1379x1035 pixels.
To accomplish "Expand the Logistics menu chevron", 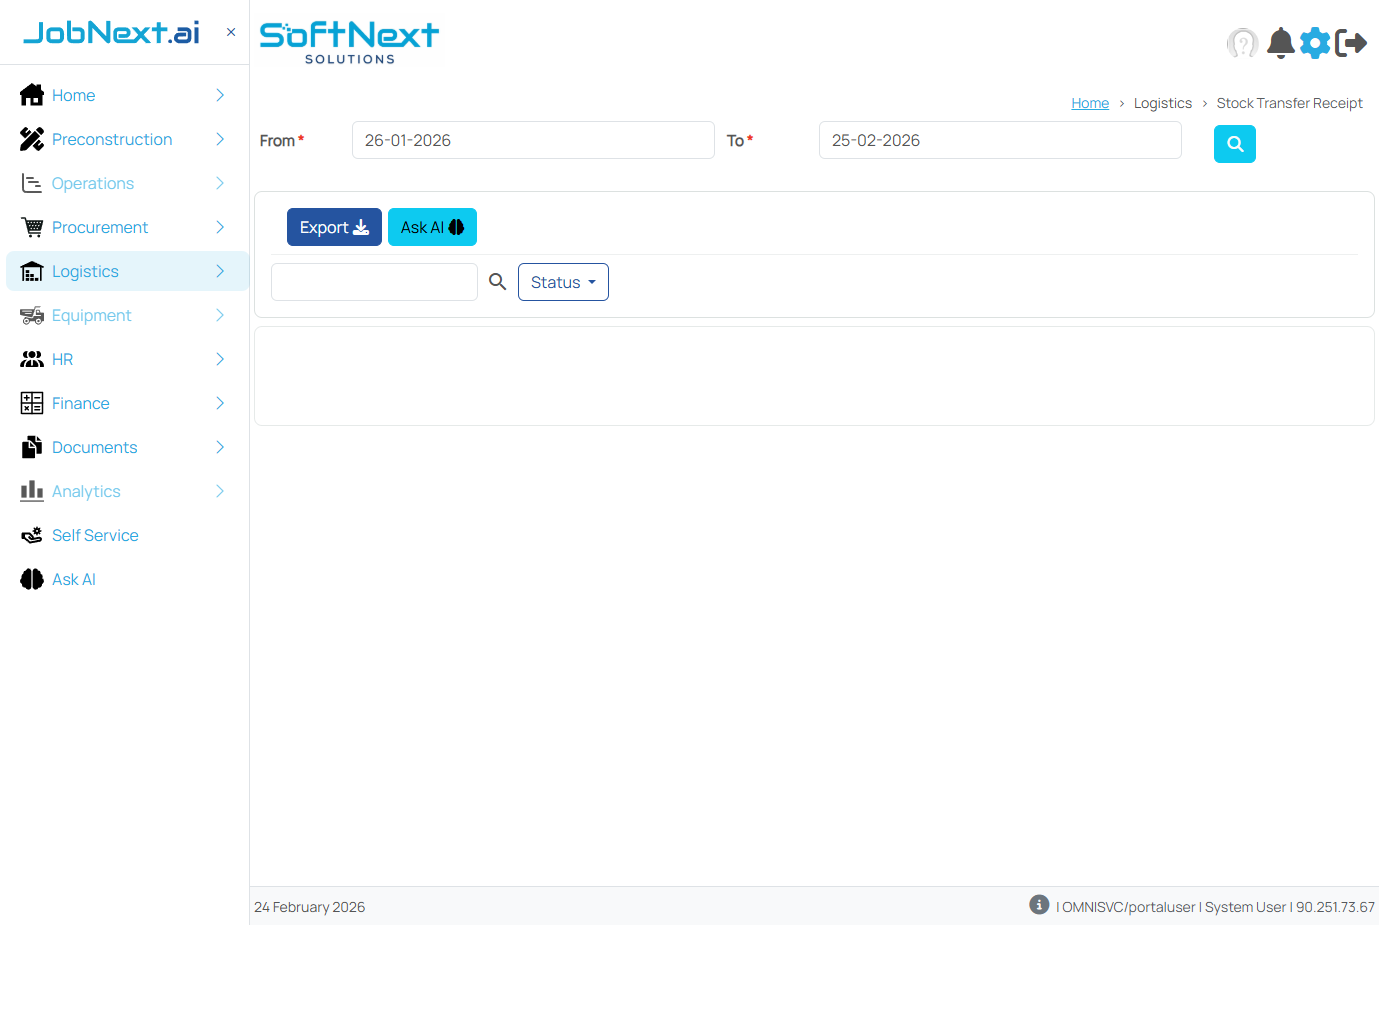I will pos(219,271).
